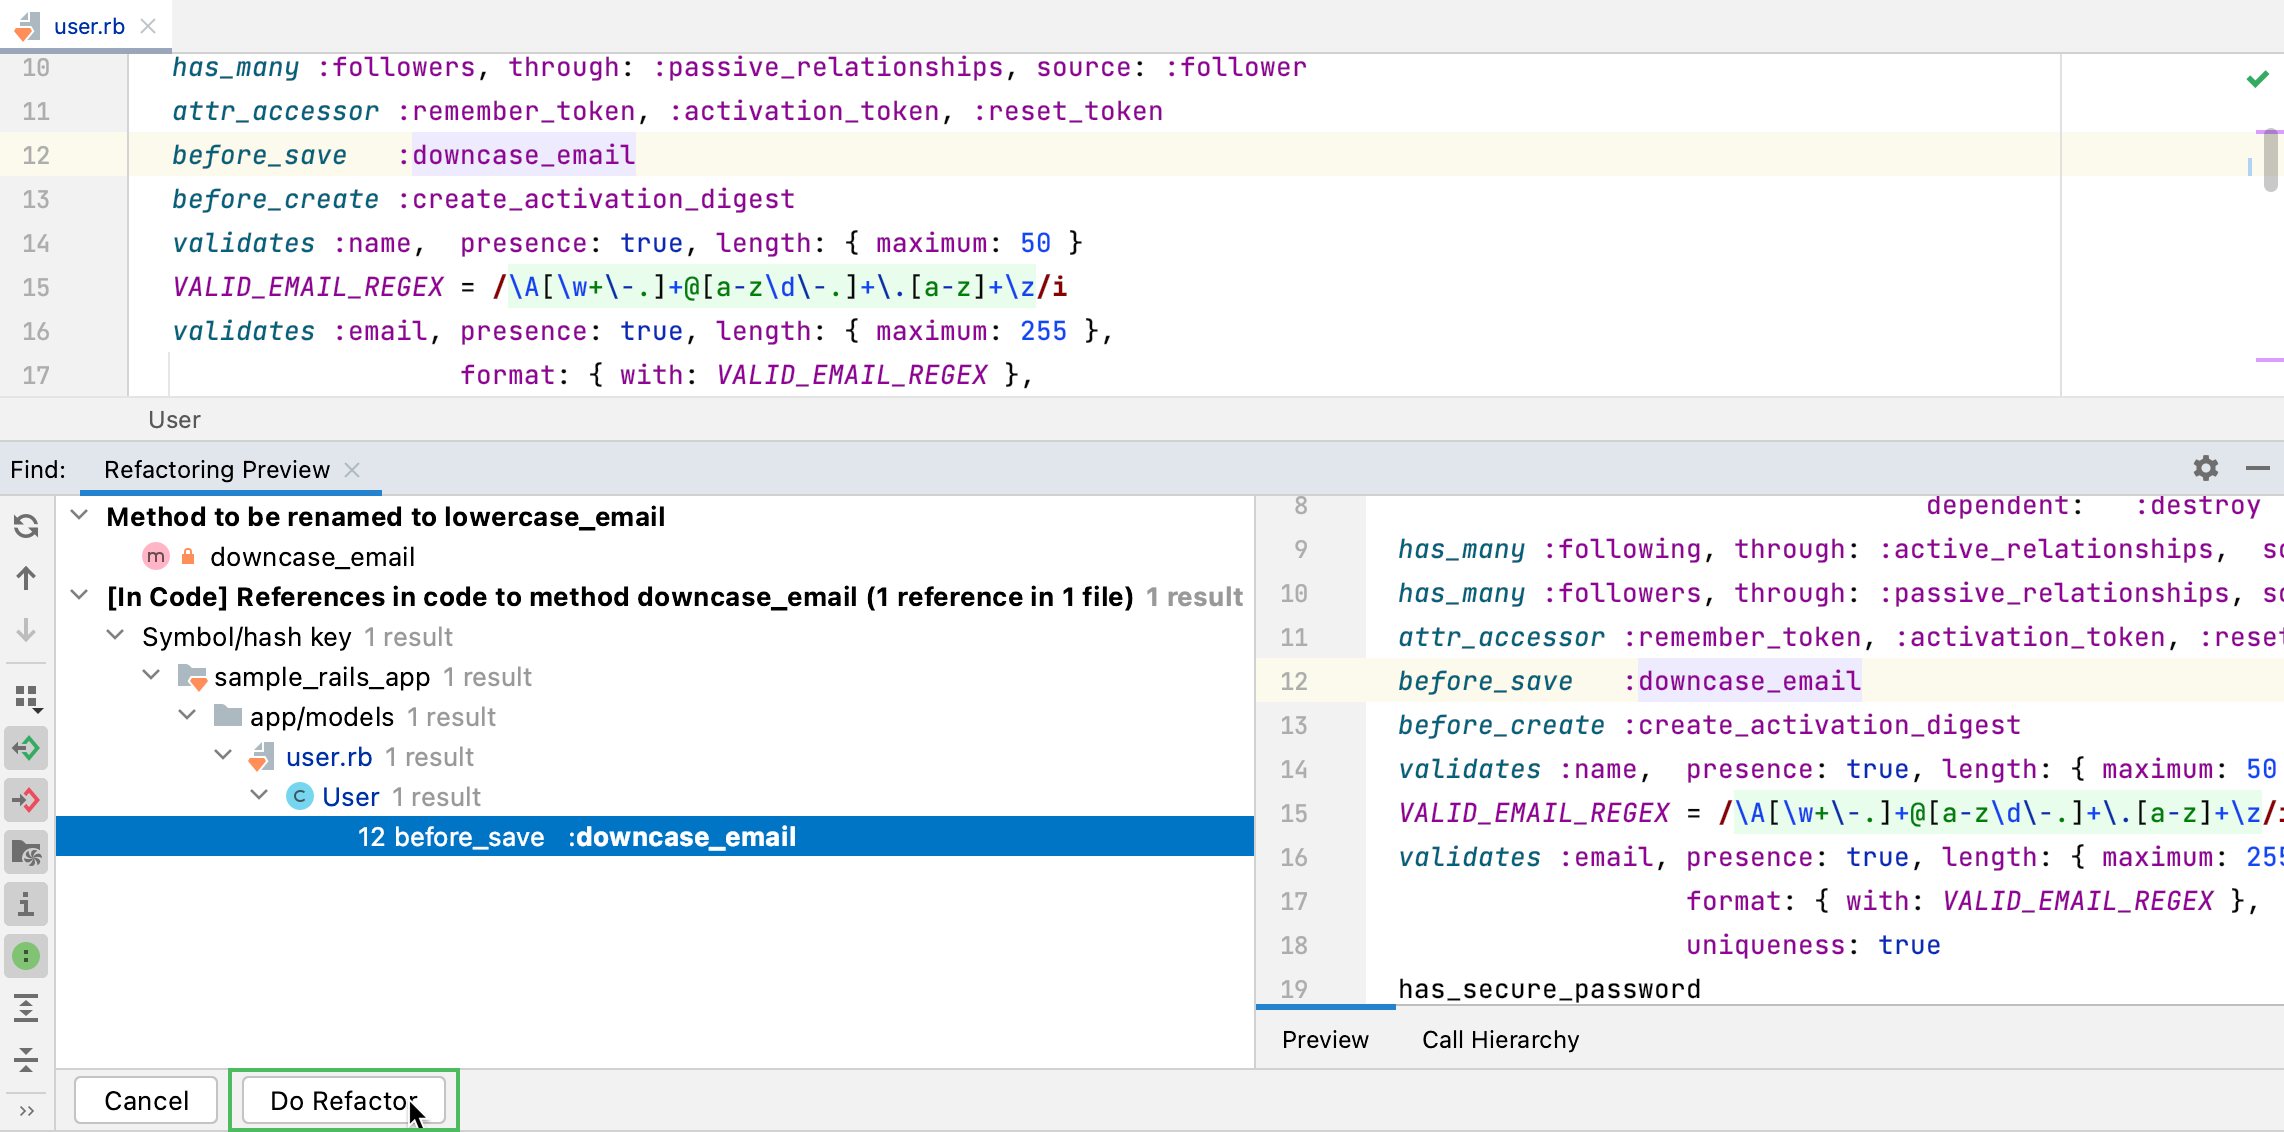Screen dimensions: 2284x1132
Task: Toggle the show write access (red arrow) filter
Action: click(27, 800)
